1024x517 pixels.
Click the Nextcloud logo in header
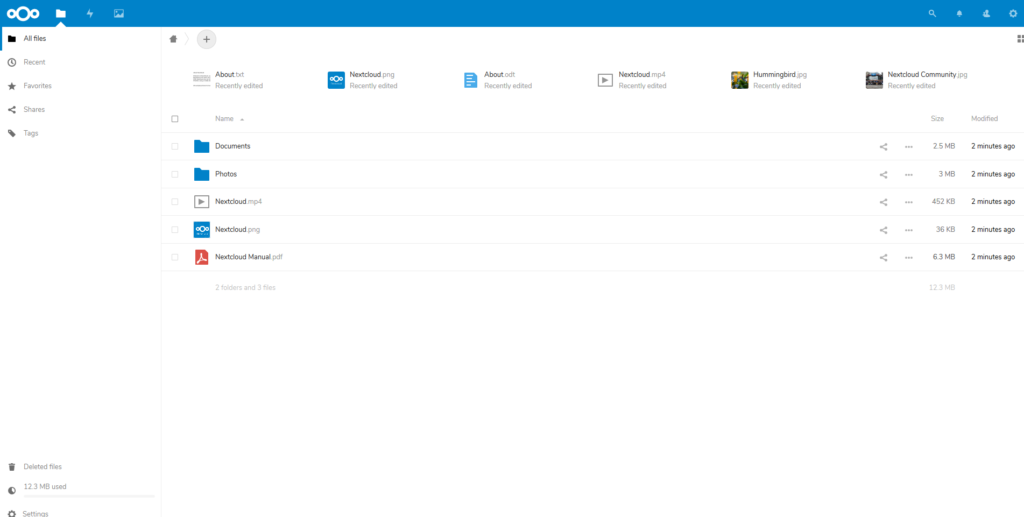click(23, 13)
